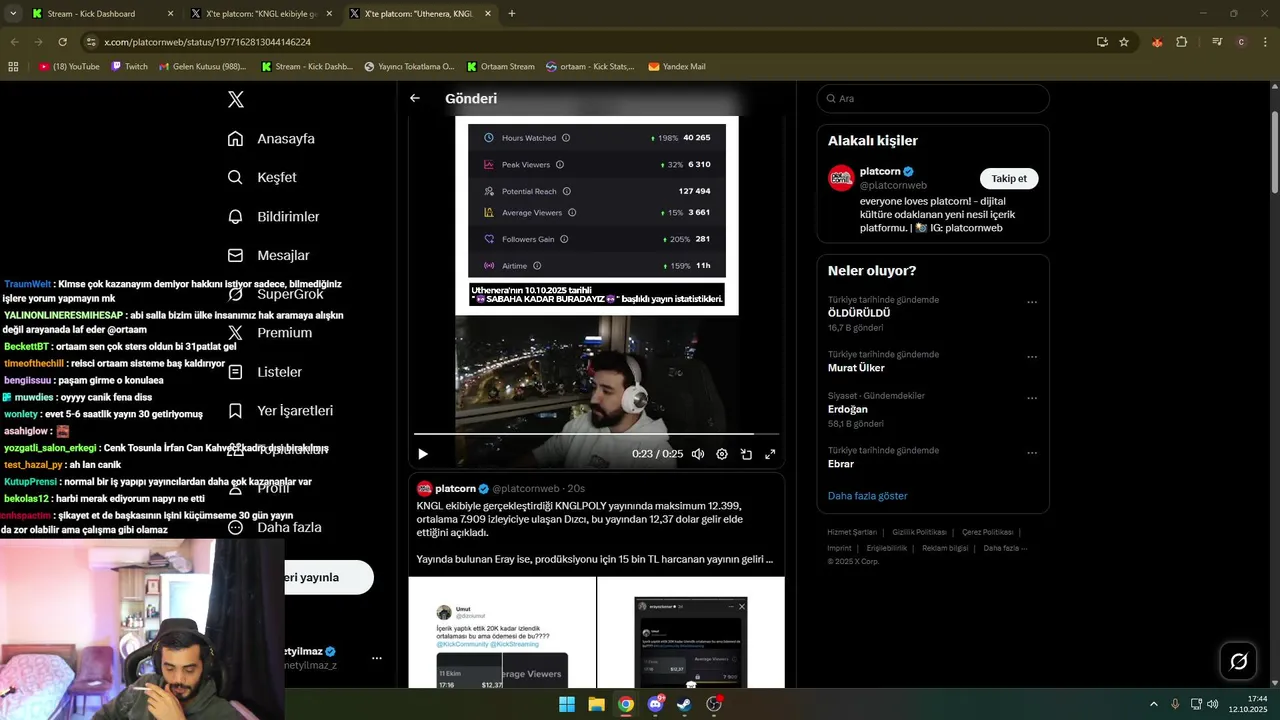Open the Grok floating button
Viewport: 1280px width, 720px height.
click(1238, 661)
